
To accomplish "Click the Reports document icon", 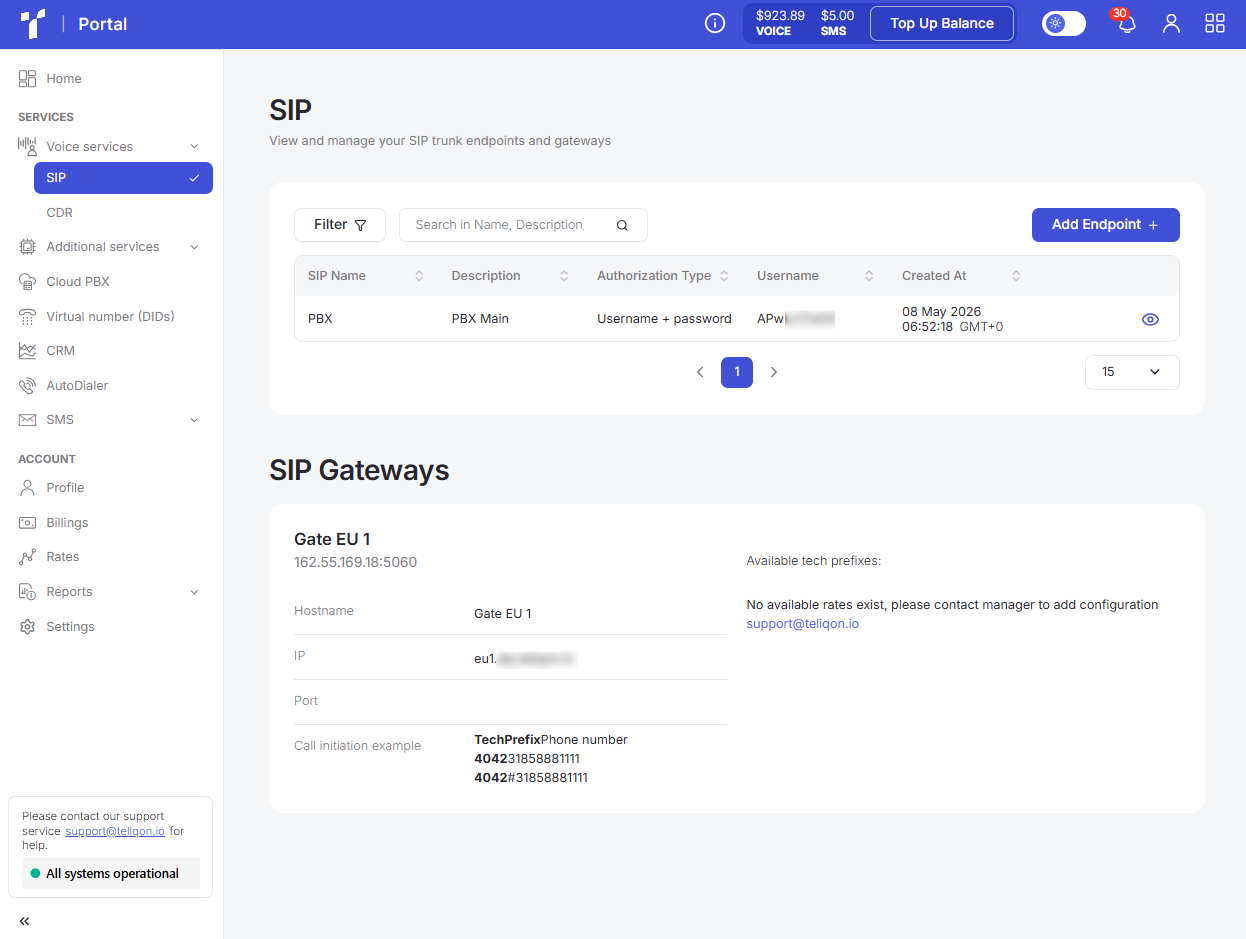I will (28, 592).
